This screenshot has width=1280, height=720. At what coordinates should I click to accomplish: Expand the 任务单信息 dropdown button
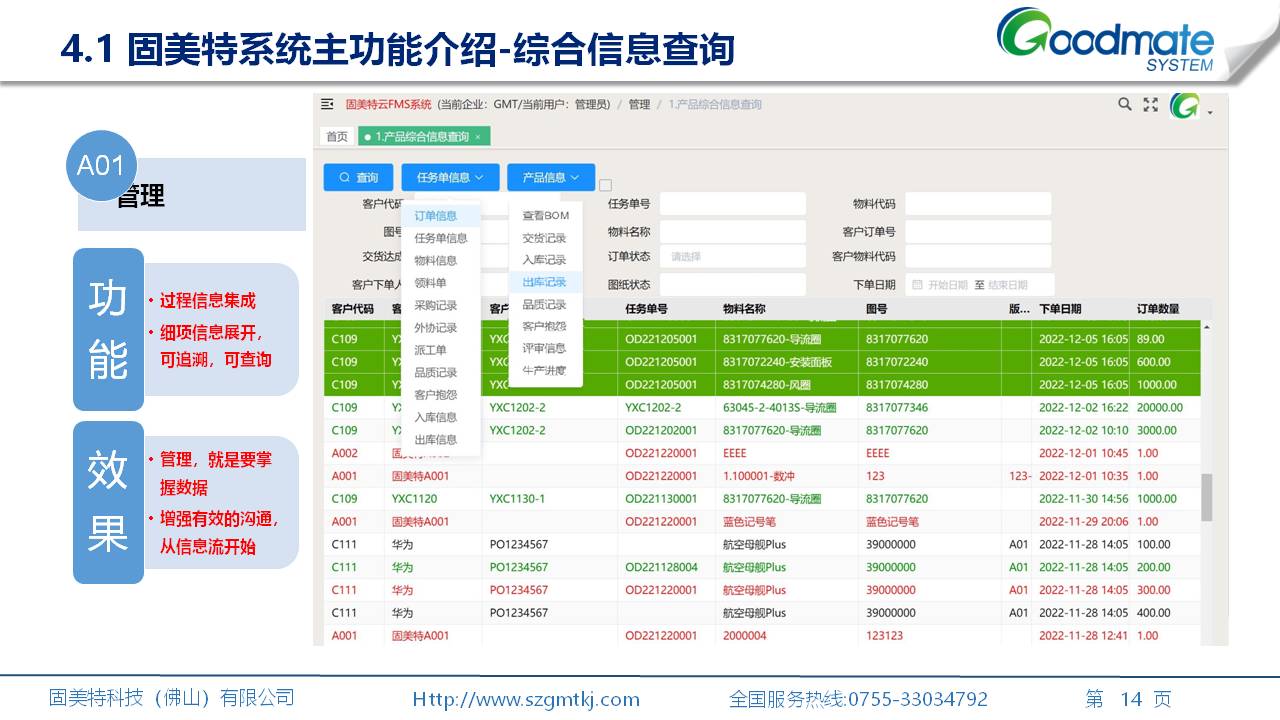tap(450, 177)
